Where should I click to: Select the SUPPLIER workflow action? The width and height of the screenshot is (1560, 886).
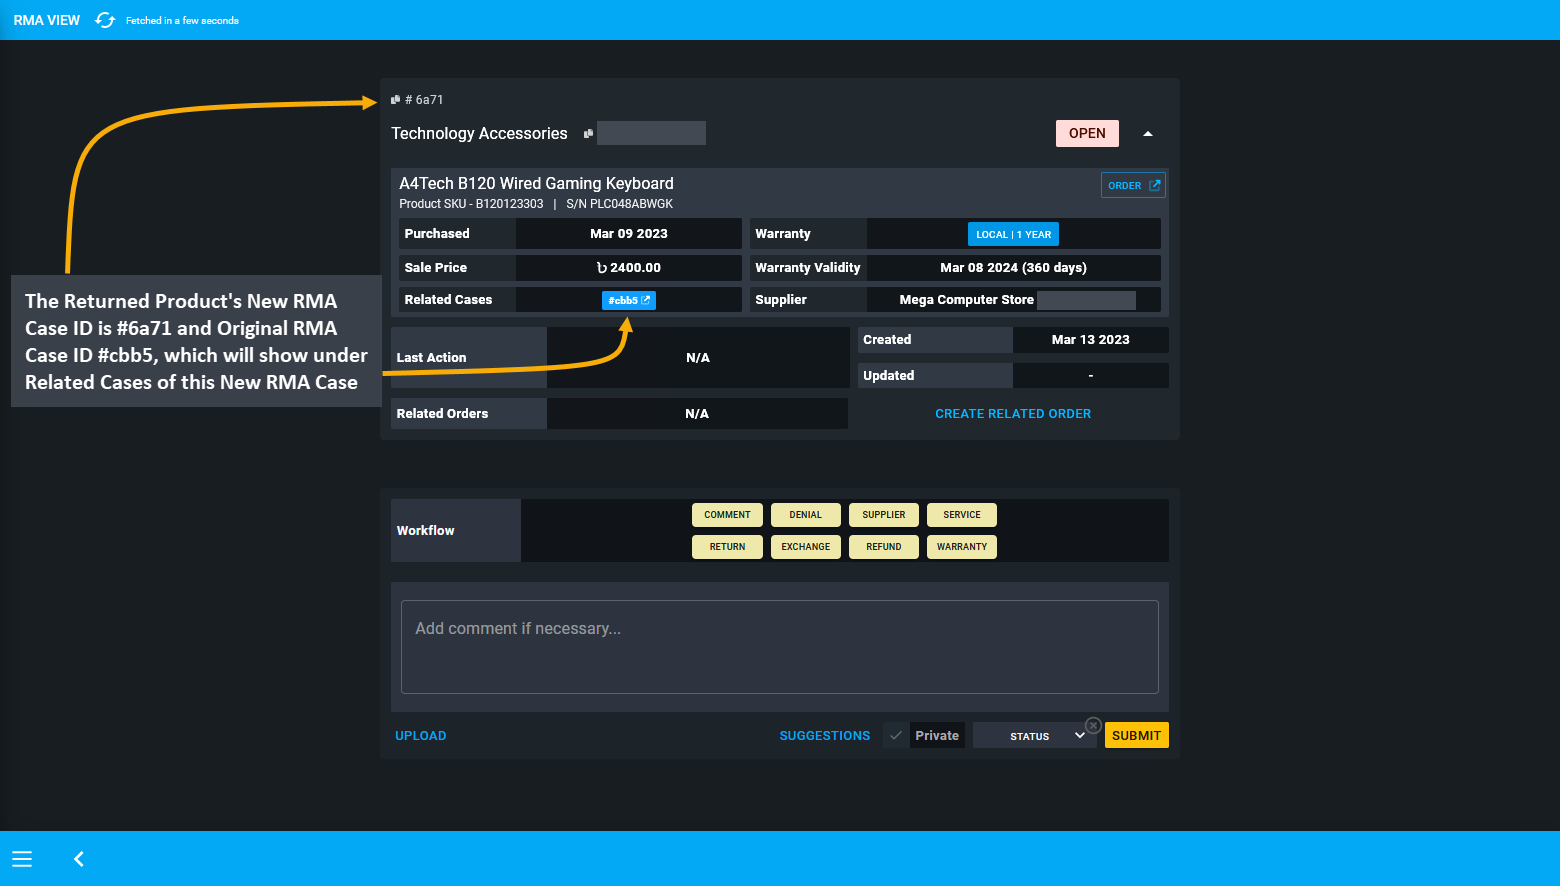[x=884, y=515]
